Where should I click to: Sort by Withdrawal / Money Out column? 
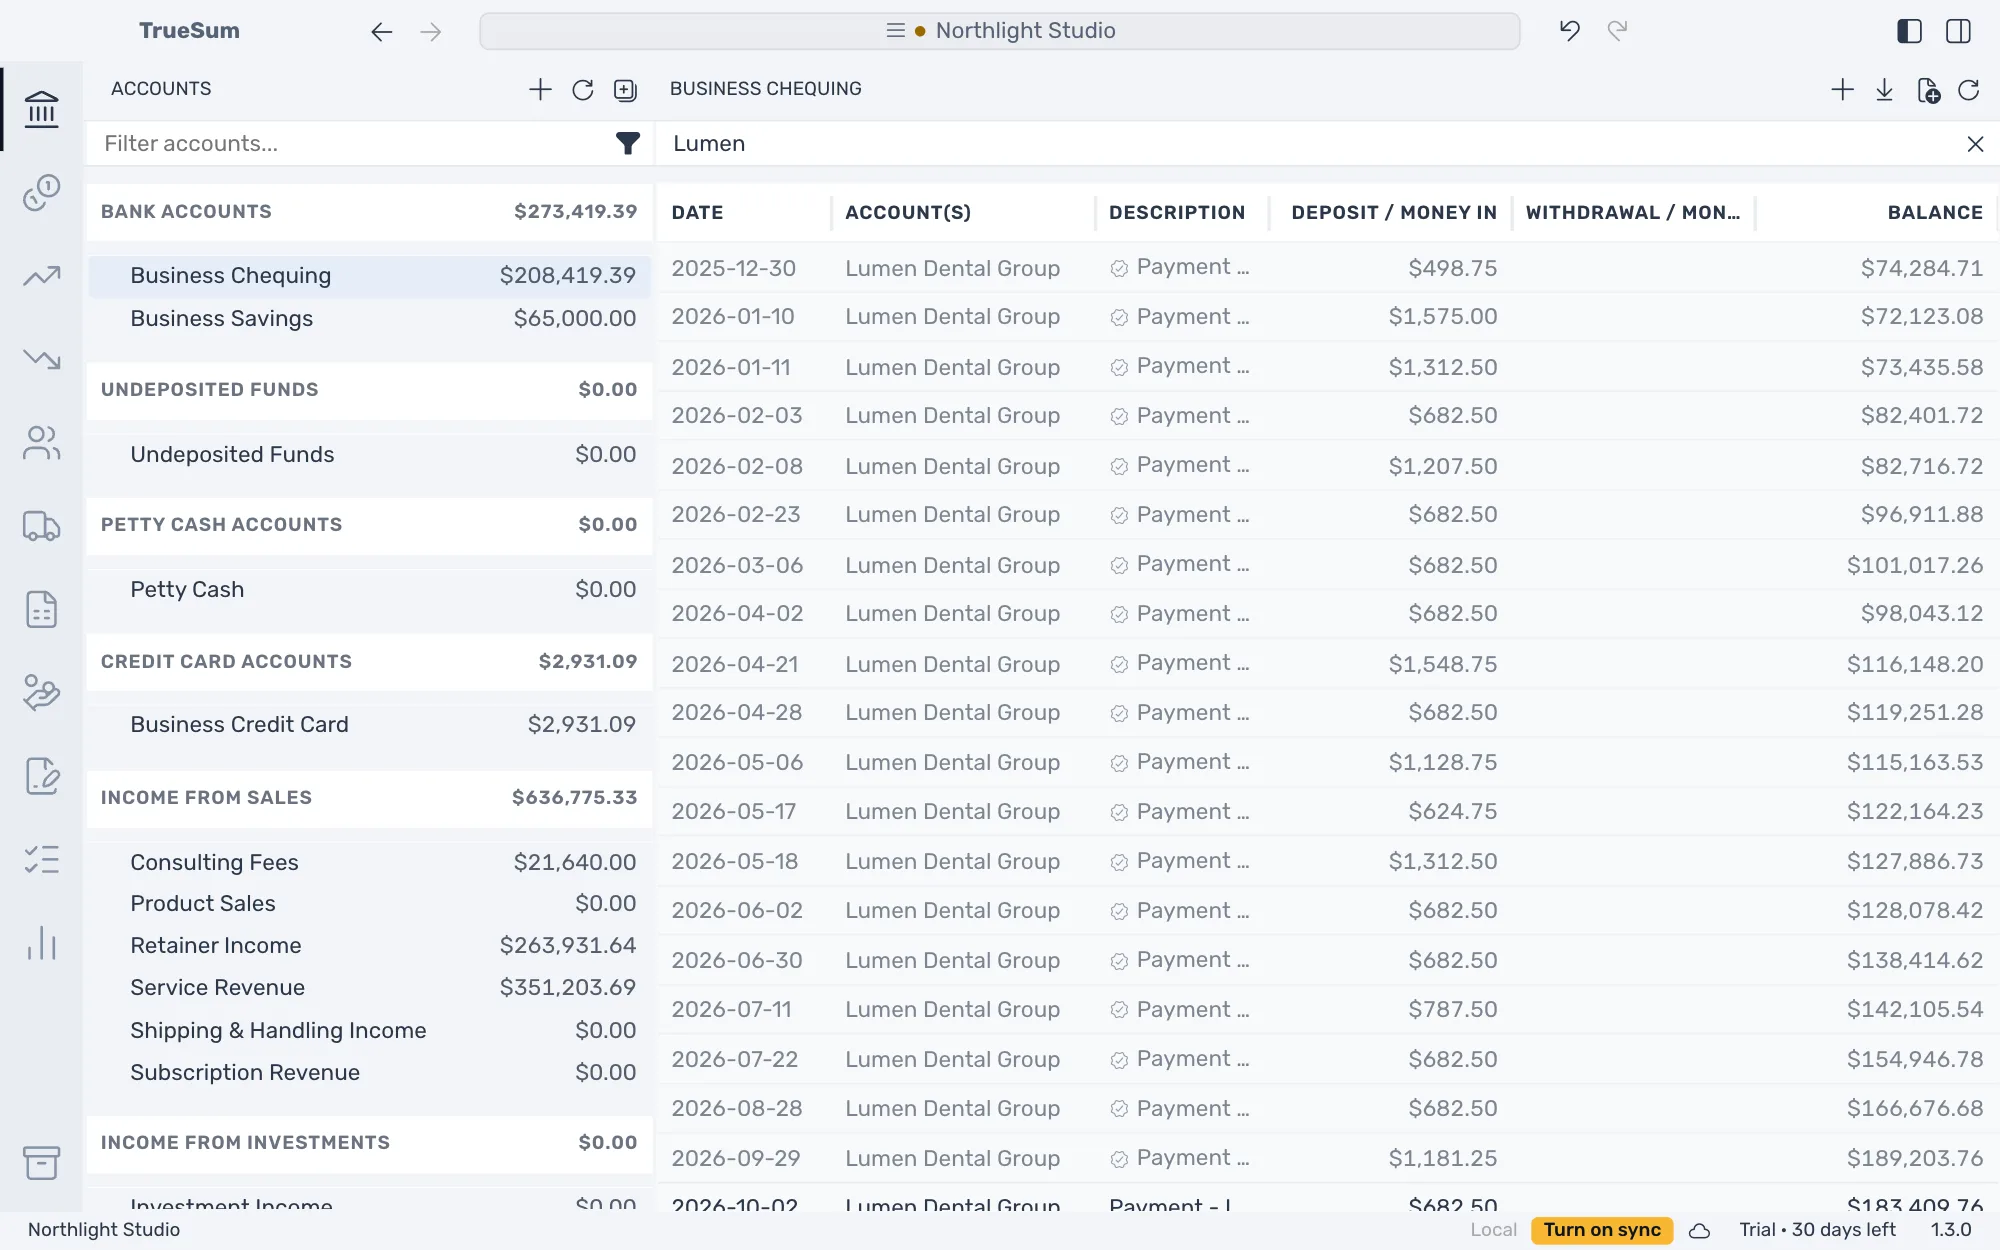point(1633,213)
